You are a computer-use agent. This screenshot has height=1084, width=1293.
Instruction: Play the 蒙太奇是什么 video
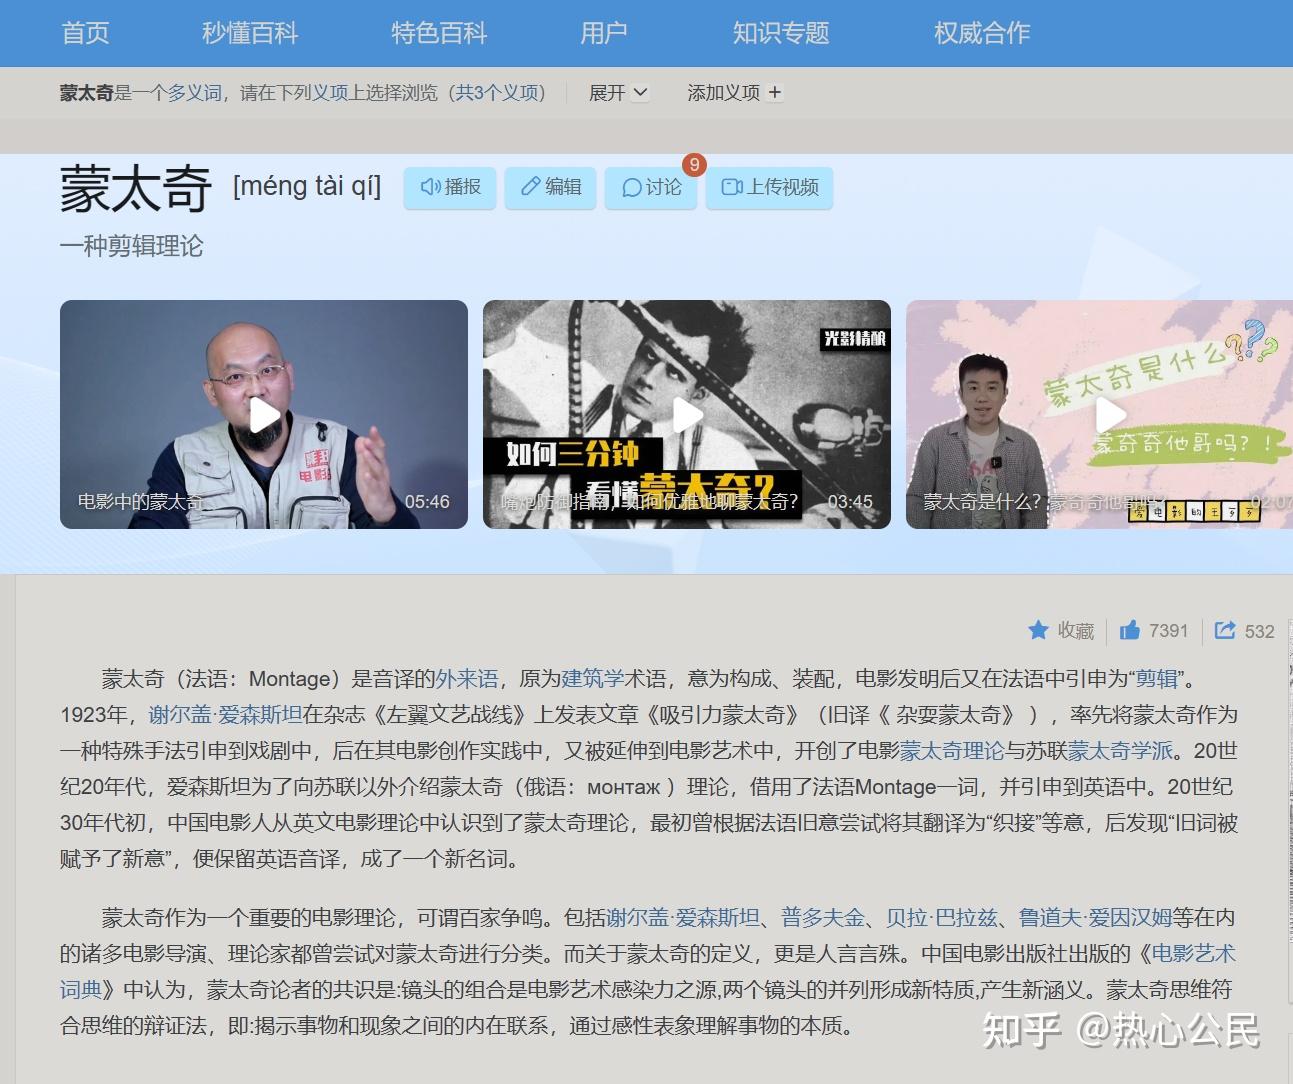1110,414
